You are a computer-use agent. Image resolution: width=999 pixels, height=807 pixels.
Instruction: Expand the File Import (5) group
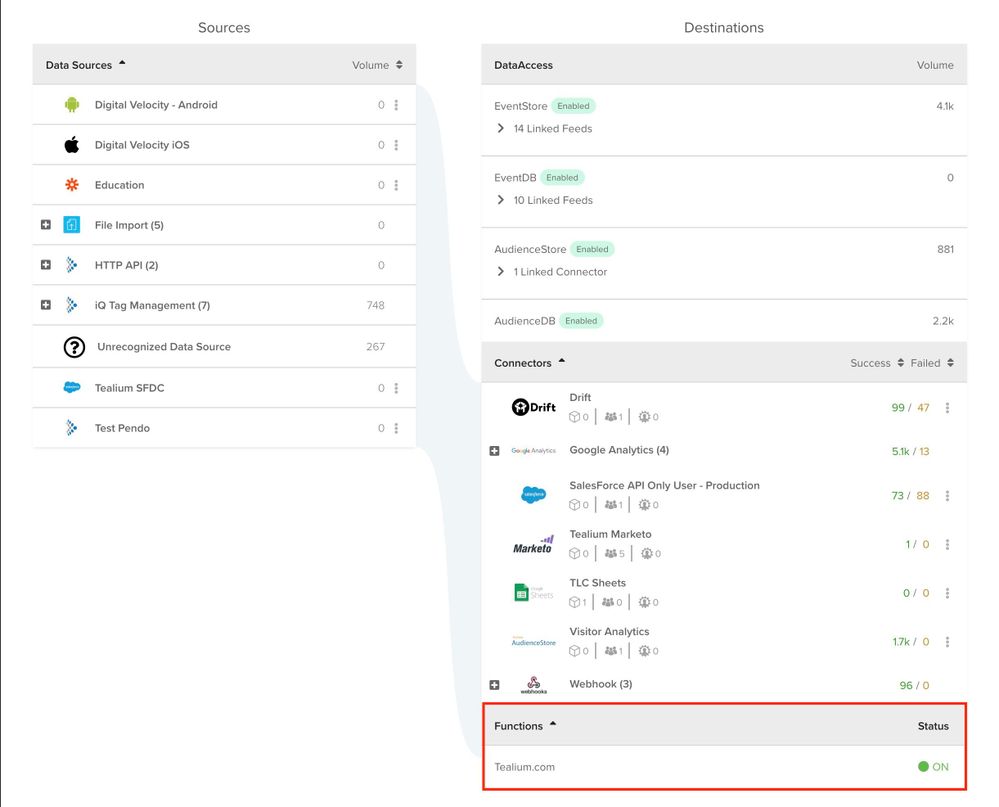click(x=46, y=225)
